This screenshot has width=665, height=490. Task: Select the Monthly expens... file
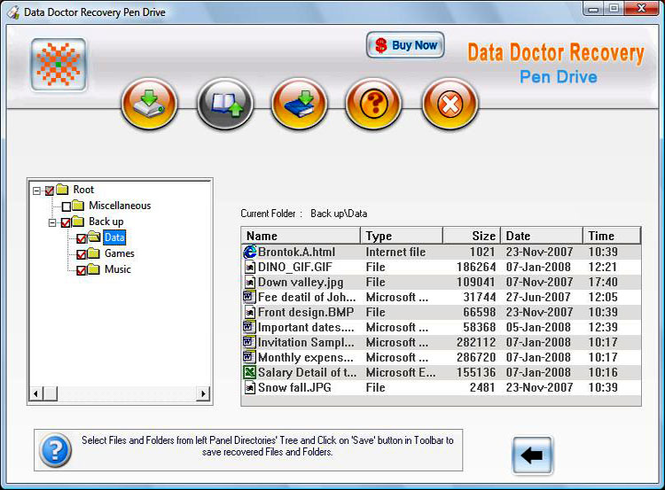[305, 358]
